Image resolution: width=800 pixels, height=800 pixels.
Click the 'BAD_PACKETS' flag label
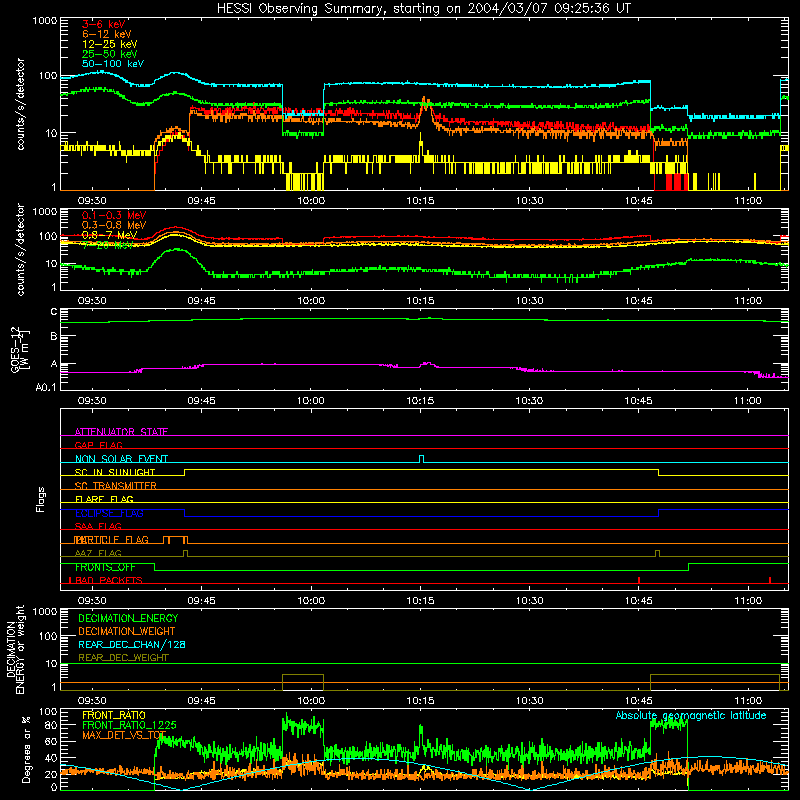(108, 580)
